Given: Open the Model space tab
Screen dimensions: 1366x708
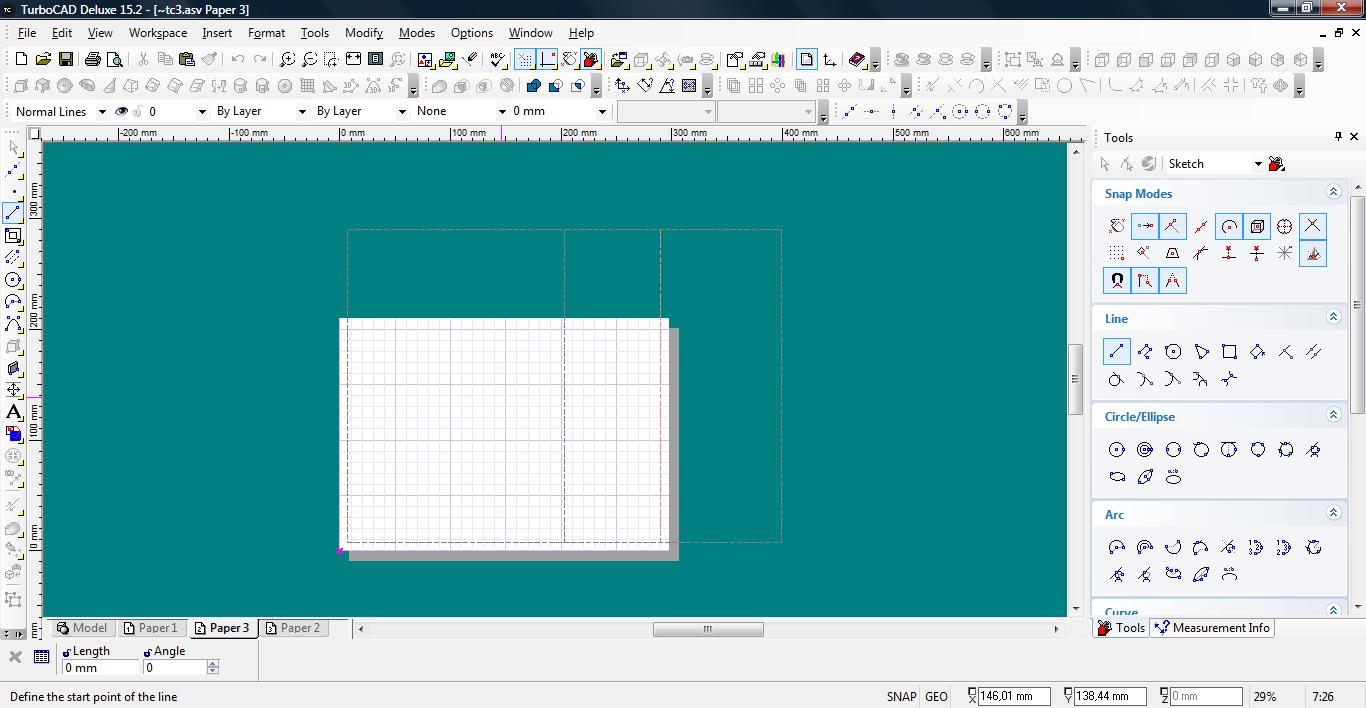Looking at the screenshot, I should tap(81, 628).
